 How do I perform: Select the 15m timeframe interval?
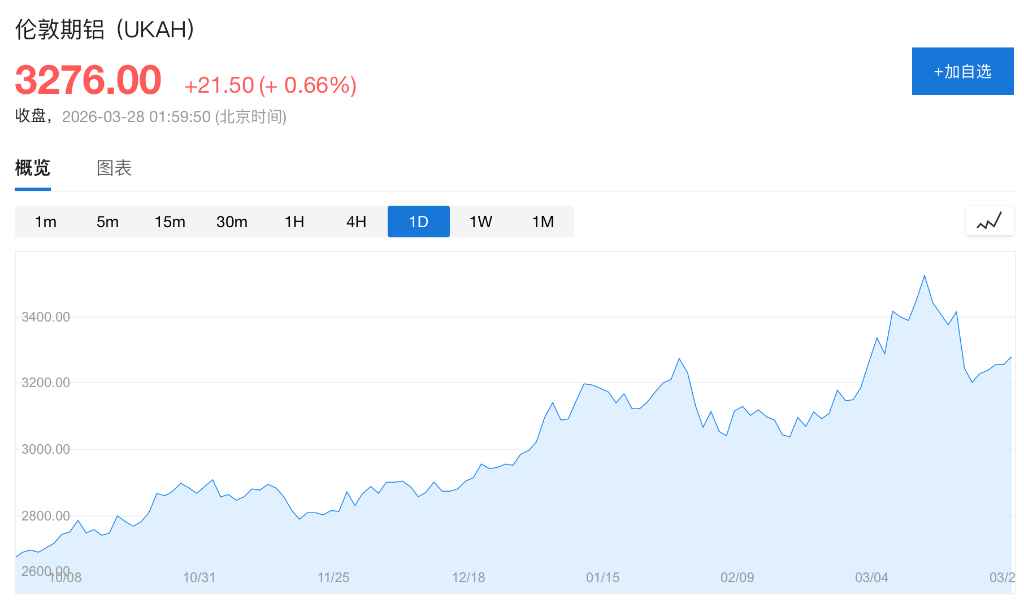170,221
